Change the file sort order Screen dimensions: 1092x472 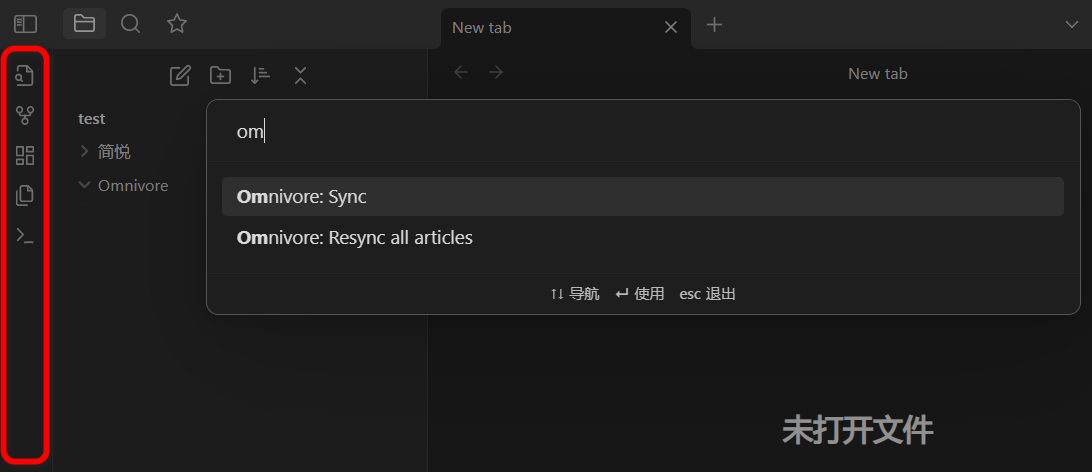click(260, 75)
